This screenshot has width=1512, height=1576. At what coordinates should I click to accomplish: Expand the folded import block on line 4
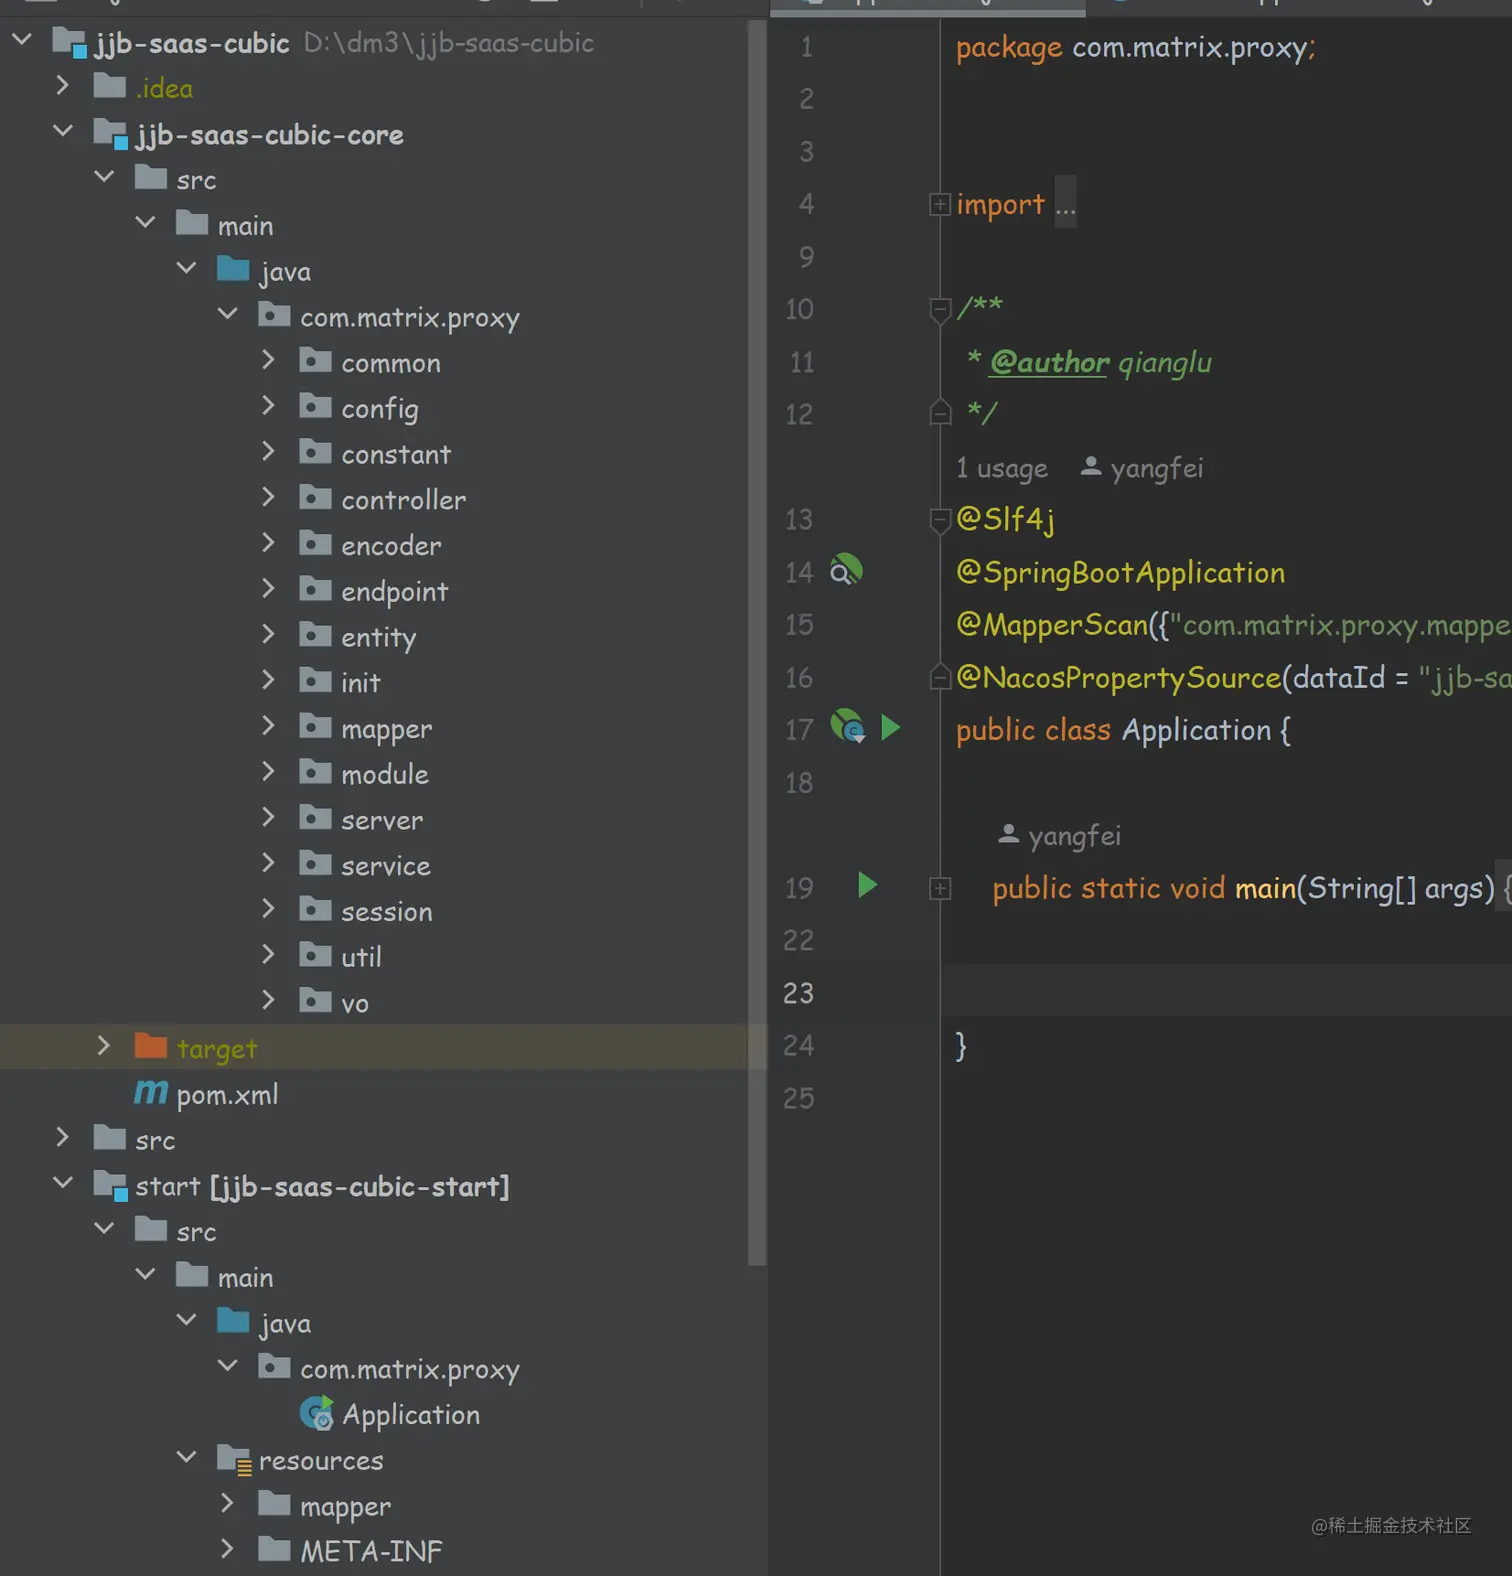pos(939,205)
